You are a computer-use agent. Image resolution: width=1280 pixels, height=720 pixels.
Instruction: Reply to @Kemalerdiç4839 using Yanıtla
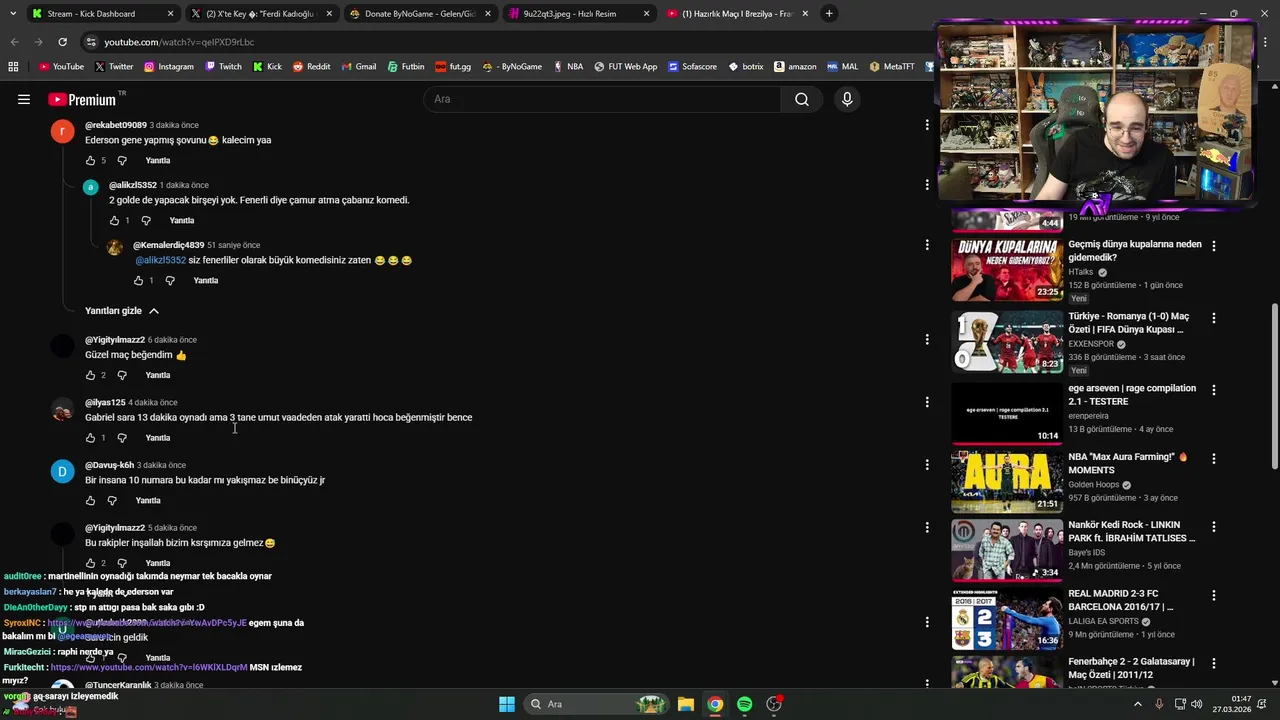click(x=206, y=280)
